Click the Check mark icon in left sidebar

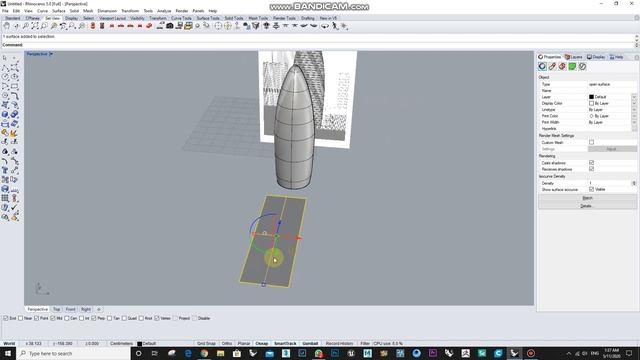point(14,208)
